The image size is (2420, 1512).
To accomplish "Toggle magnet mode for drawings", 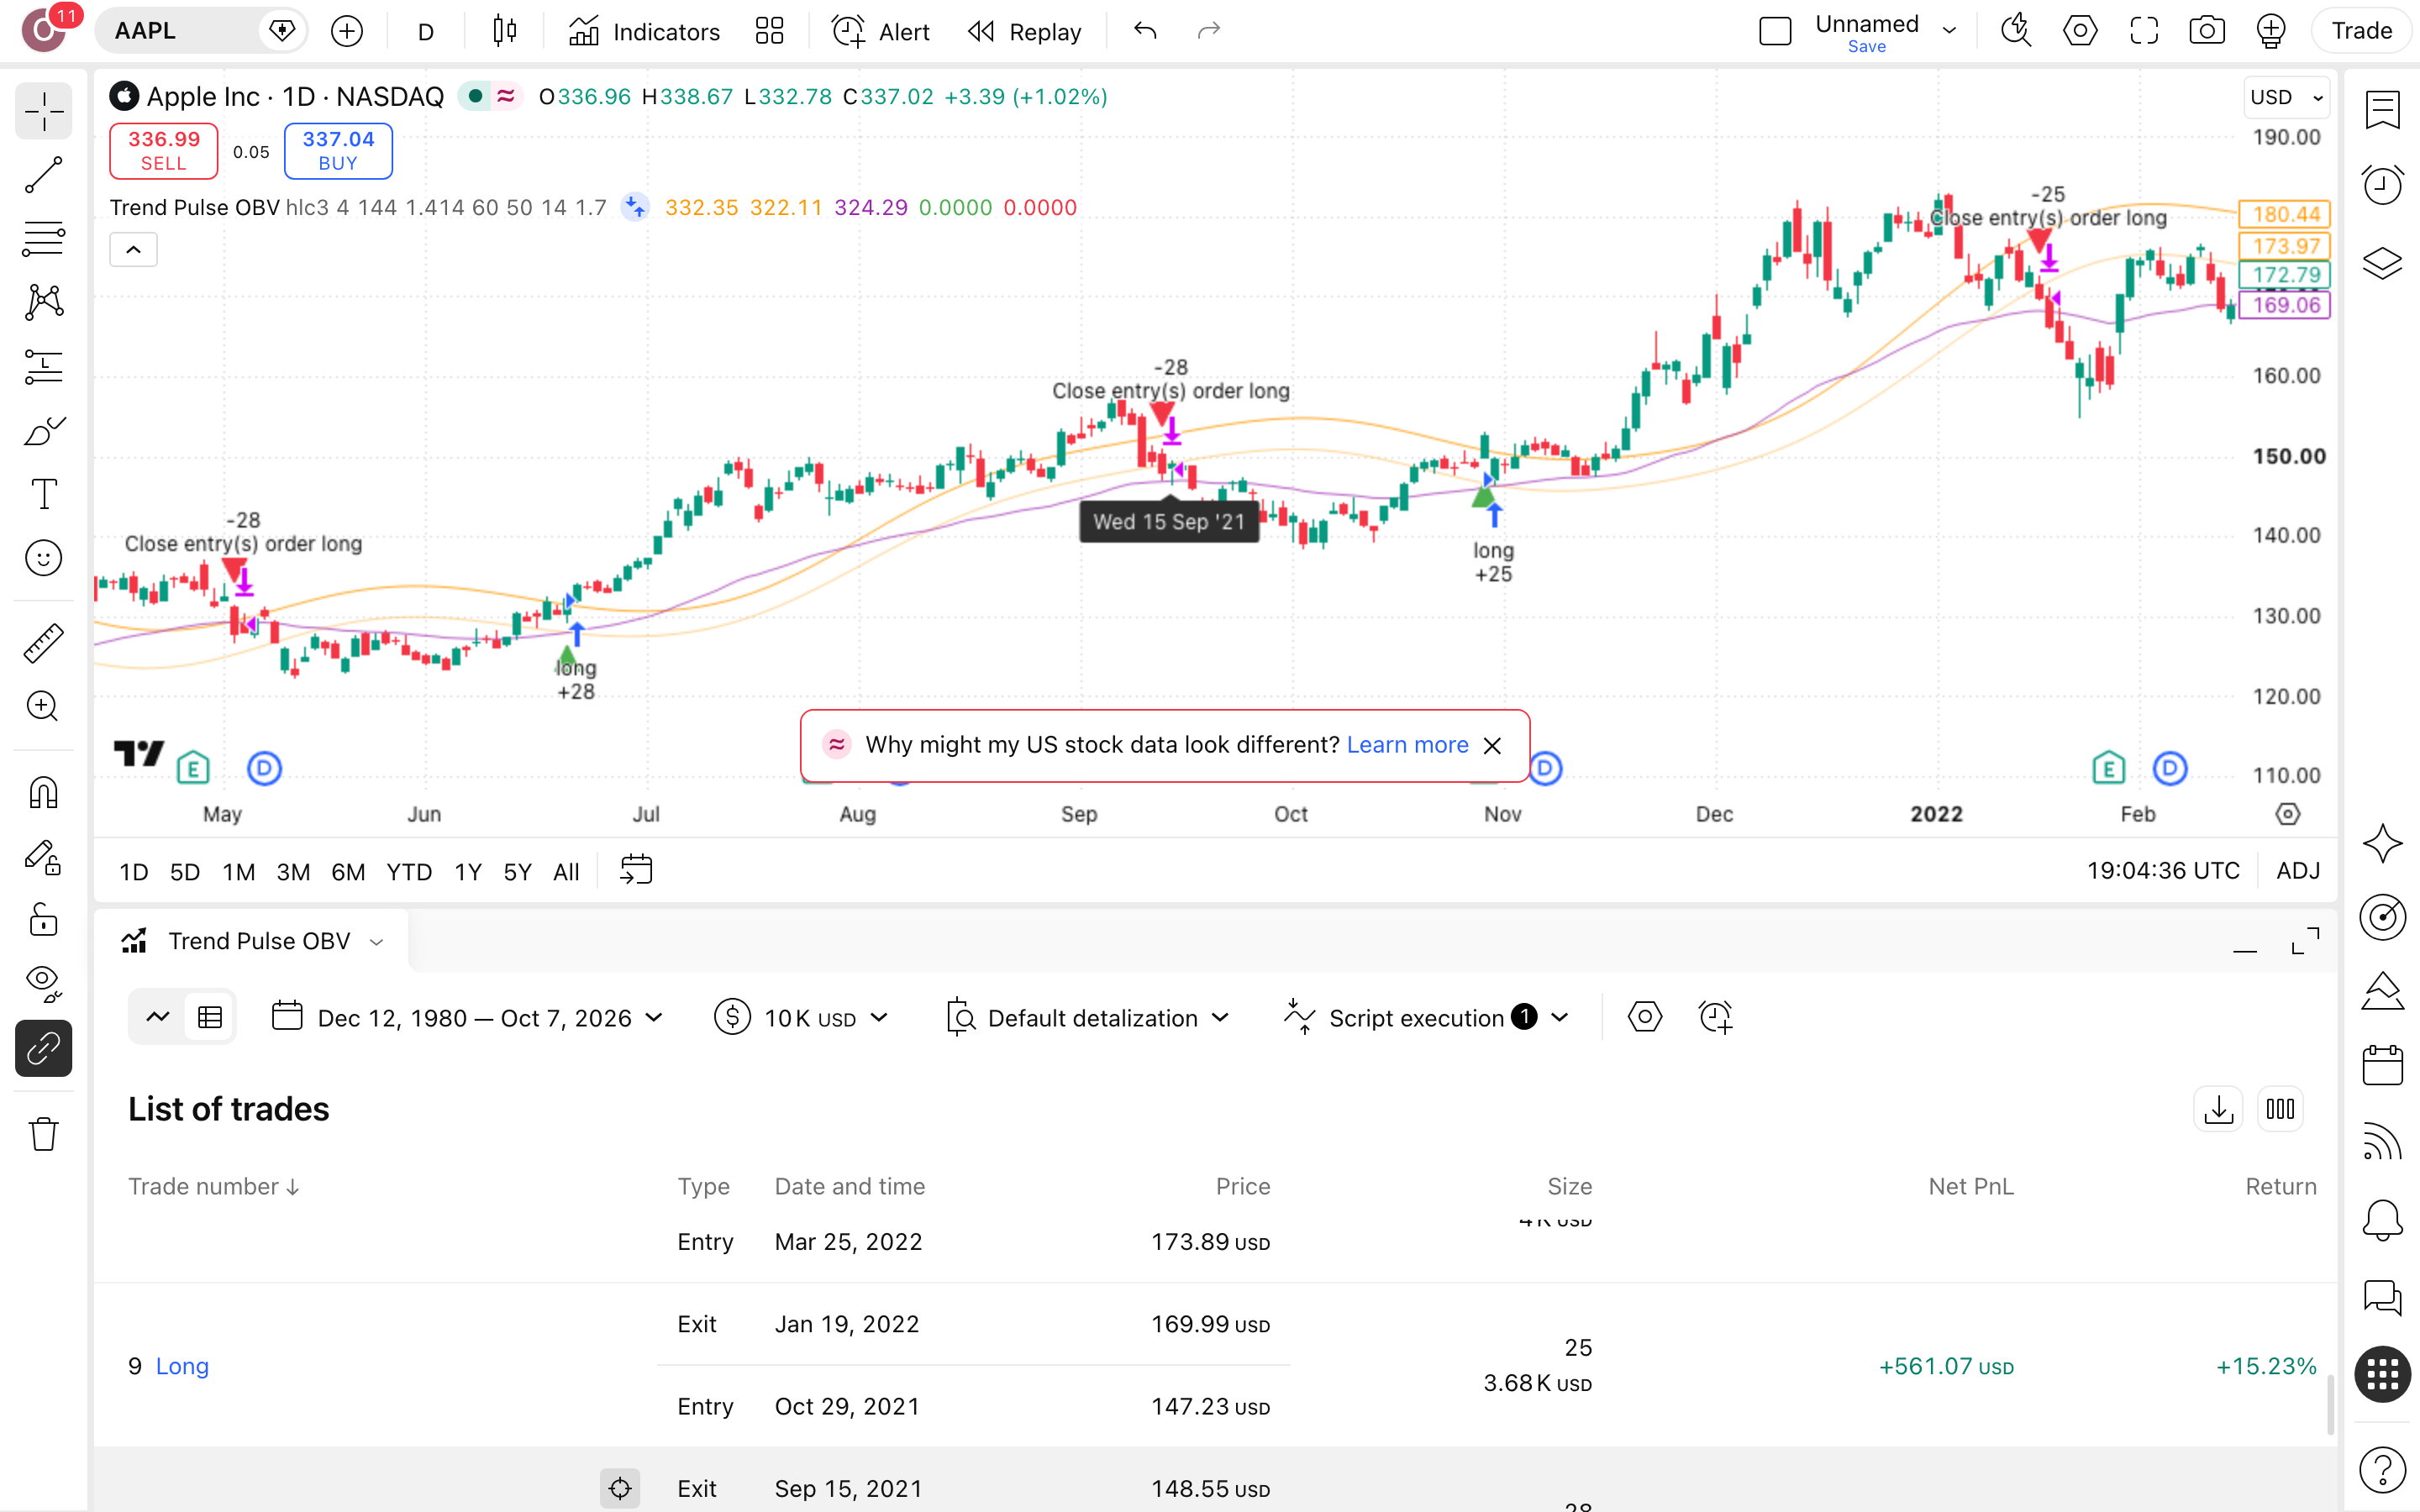I will pyautogui.click(x=43, y=793).
